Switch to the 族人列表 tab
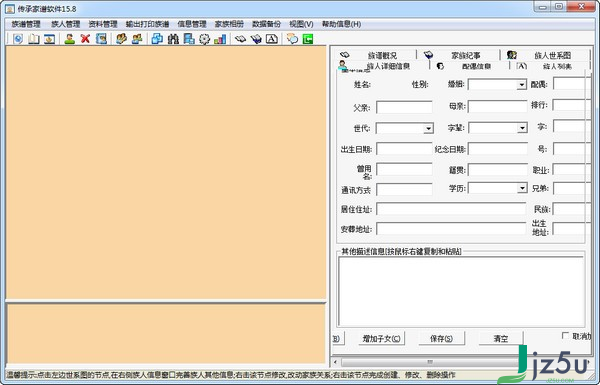 pos(550,66)
